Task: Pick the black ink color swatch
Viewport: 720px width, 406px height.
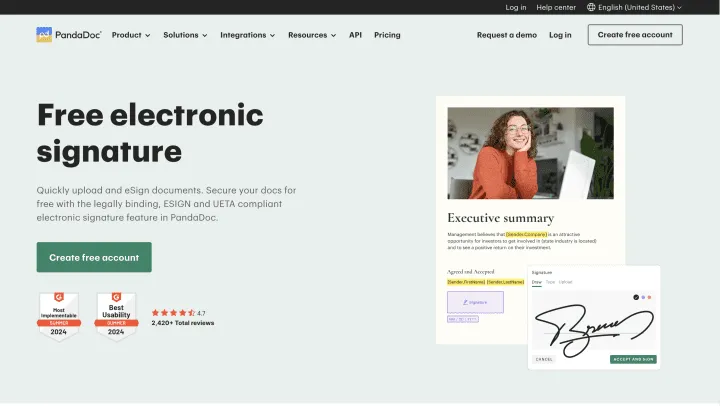Action: (636, 297)
